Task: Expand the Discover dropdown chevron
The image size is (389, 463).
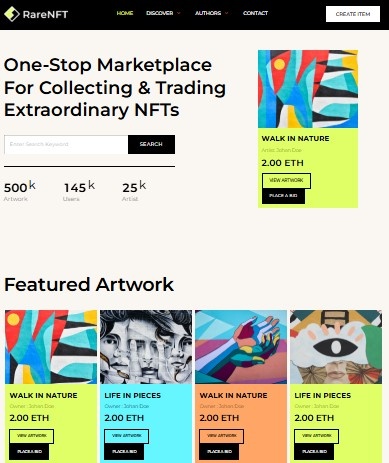Action: [x=179, y=13]
